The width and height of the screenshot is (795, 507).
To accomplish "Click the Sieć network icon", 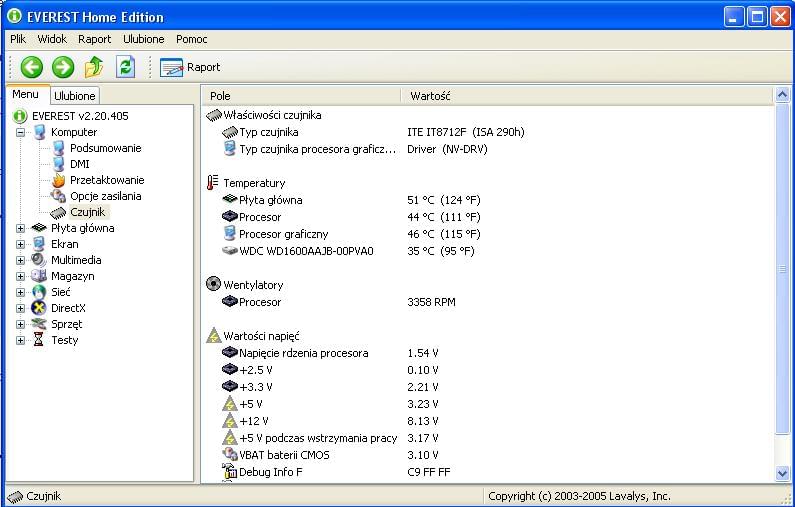I will [39, 292].
